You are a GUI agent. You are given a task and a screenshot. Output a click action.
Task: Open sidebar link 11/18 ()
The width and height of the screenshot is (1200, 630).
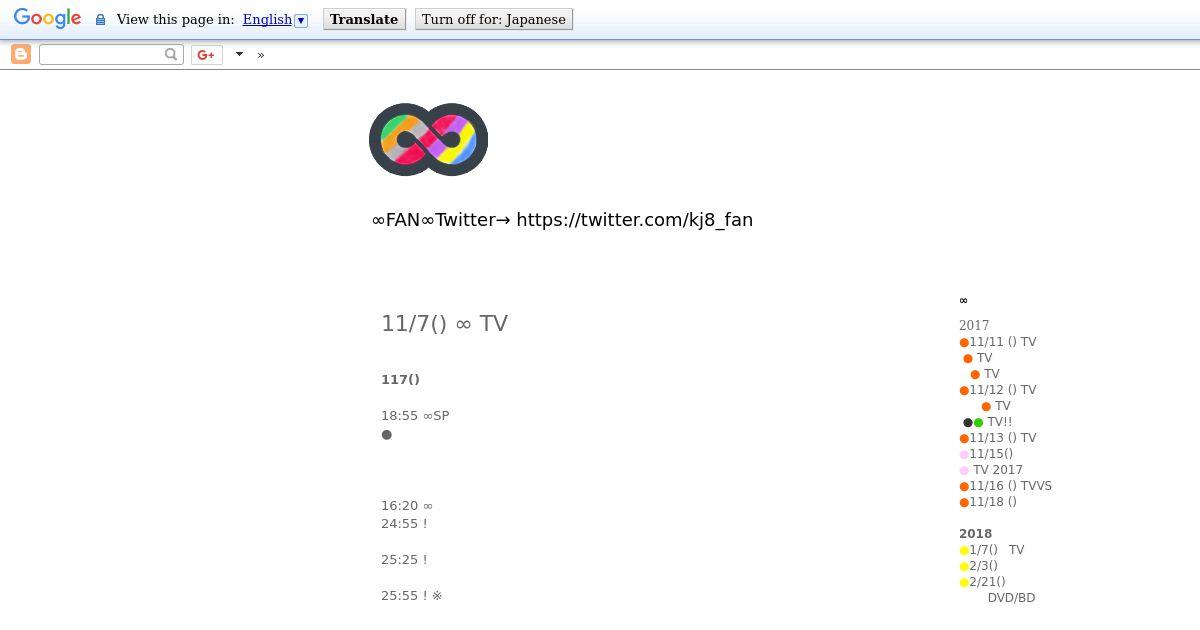tap(993, 502)
